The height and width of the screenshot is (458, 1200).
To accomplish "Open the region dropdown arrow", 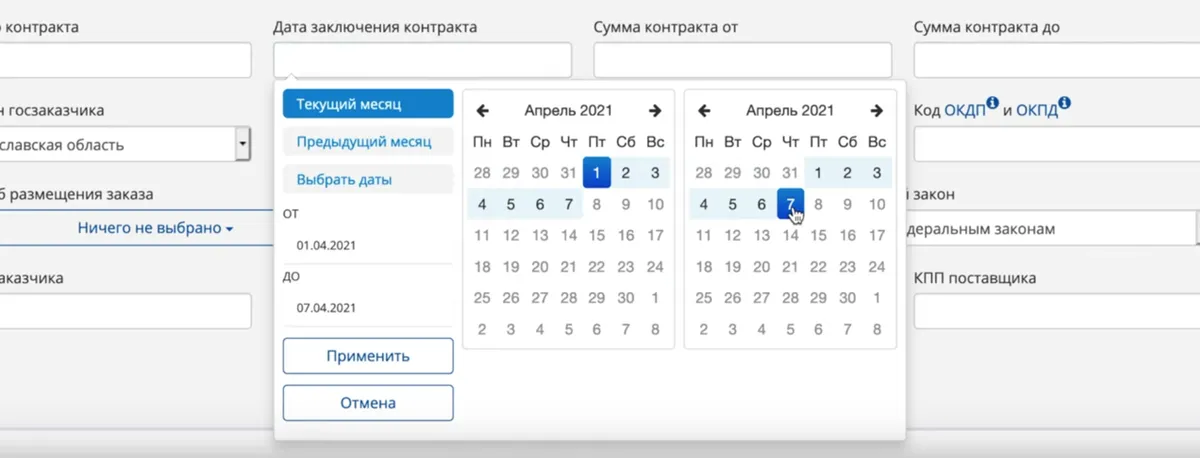I will [242, 145].
